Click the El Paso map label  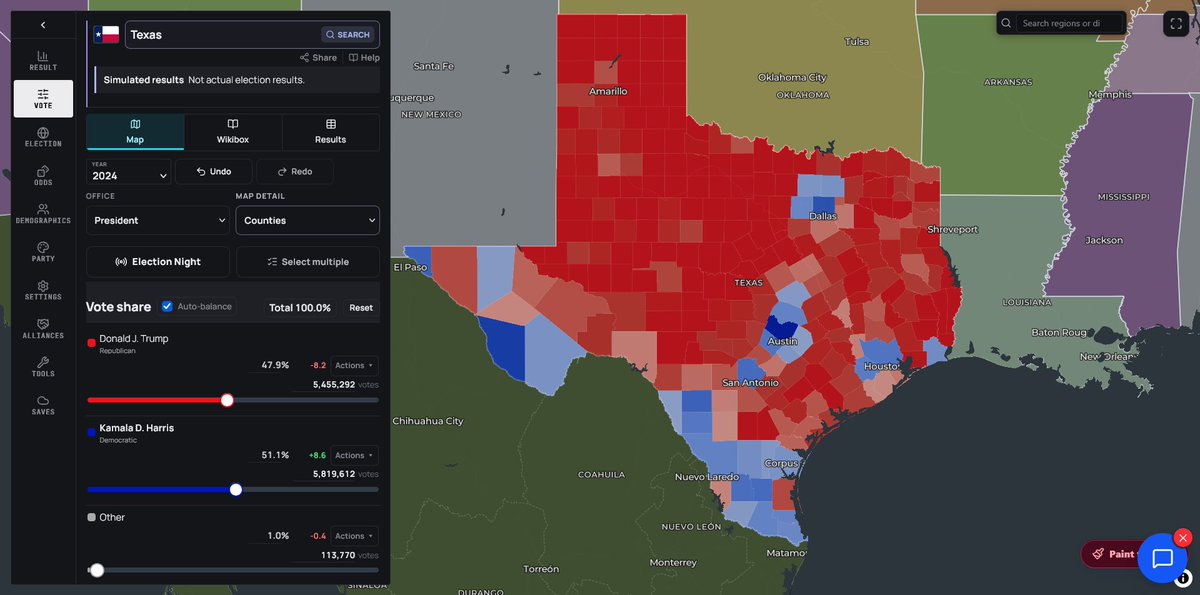(x=410, y=267)
